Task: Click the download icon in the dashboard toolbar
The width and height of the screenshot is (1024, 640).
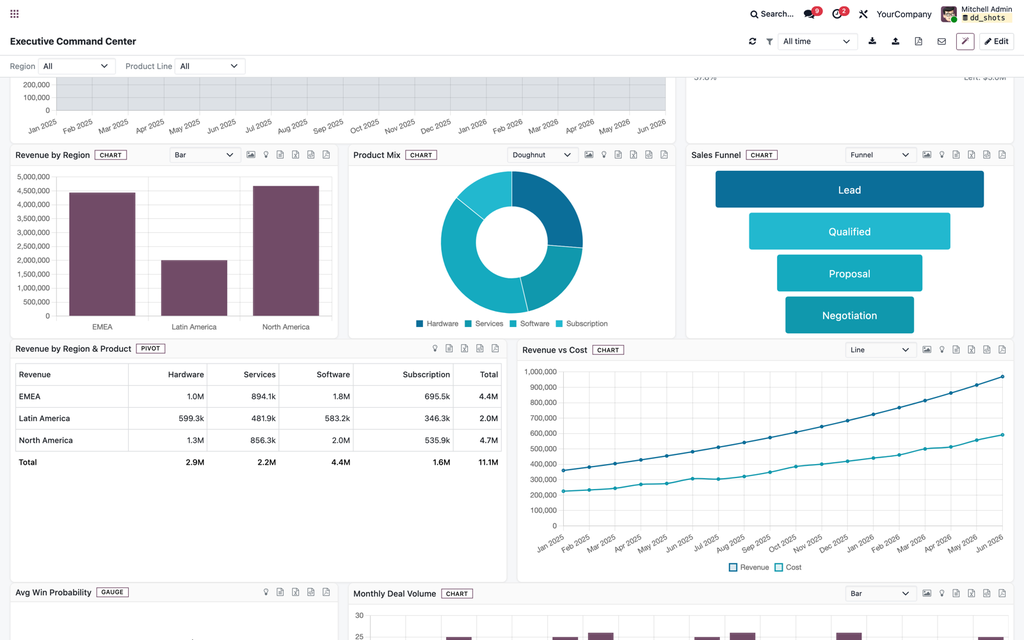Action: click(872, 41)
